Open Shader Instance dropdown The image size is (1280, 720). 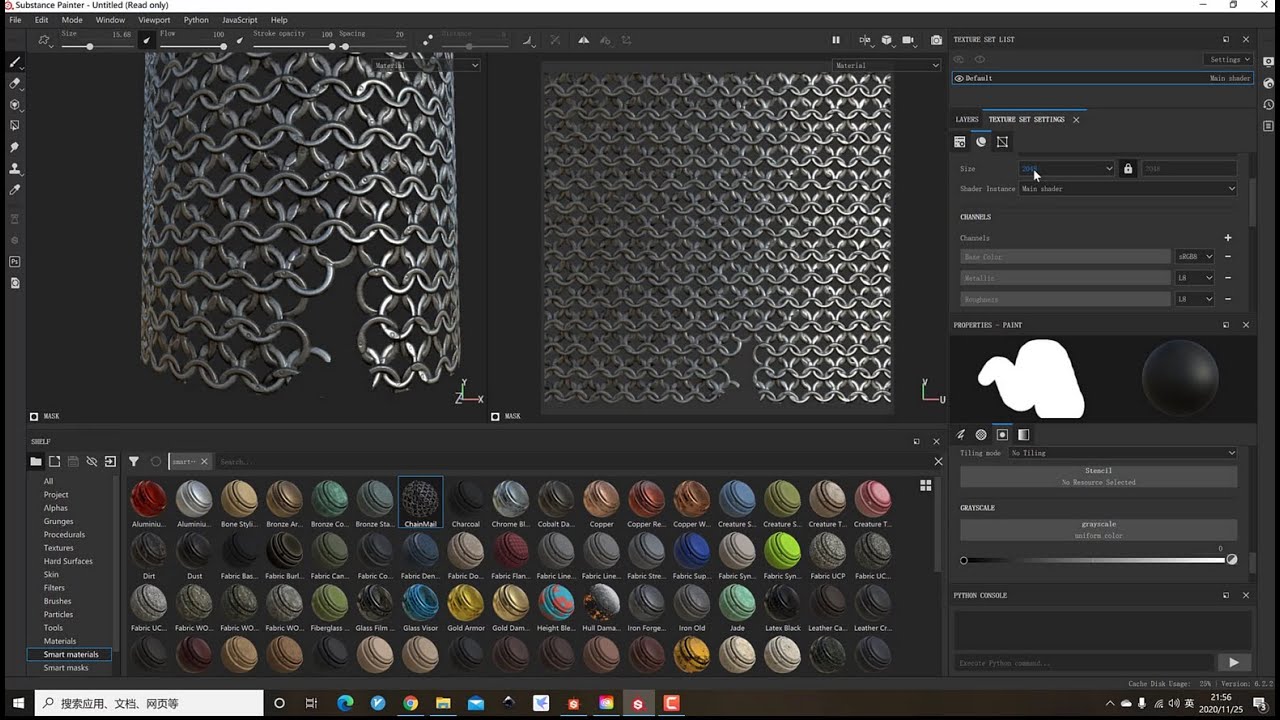1128,189
